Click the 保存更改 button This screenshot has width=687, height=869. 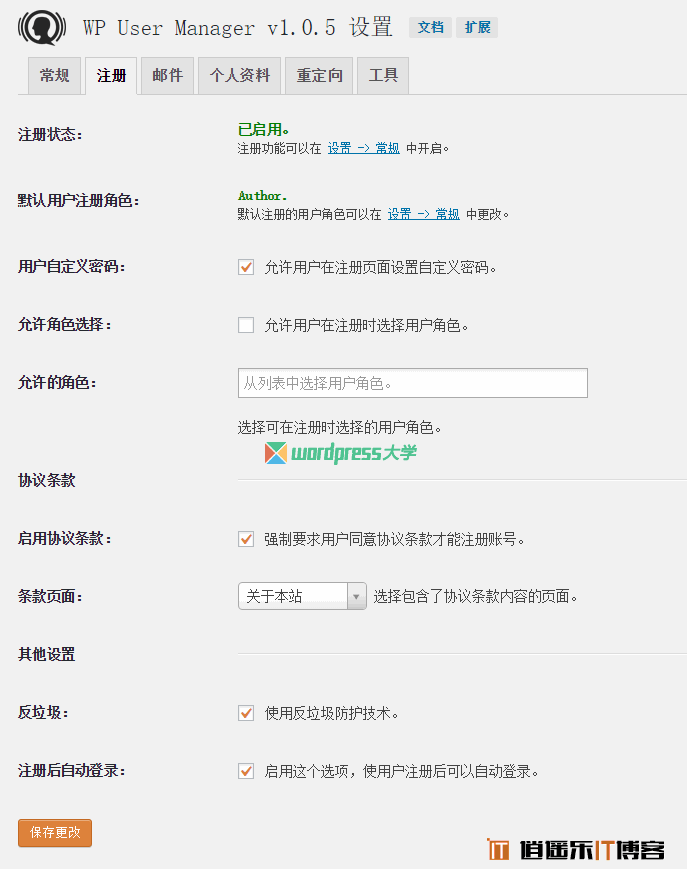pyautogui.click(x=55, y=832)
